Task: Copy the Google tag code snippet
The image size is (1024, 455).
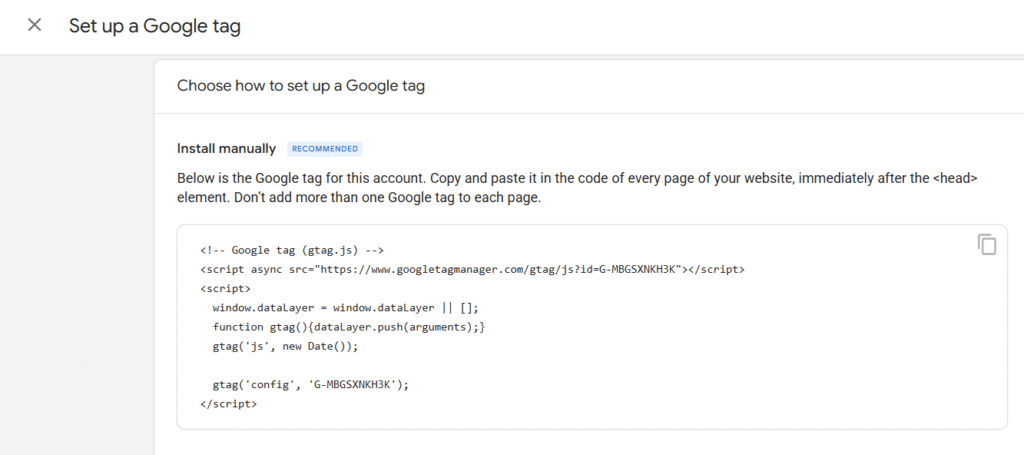Action: click(x=987, y=244)
